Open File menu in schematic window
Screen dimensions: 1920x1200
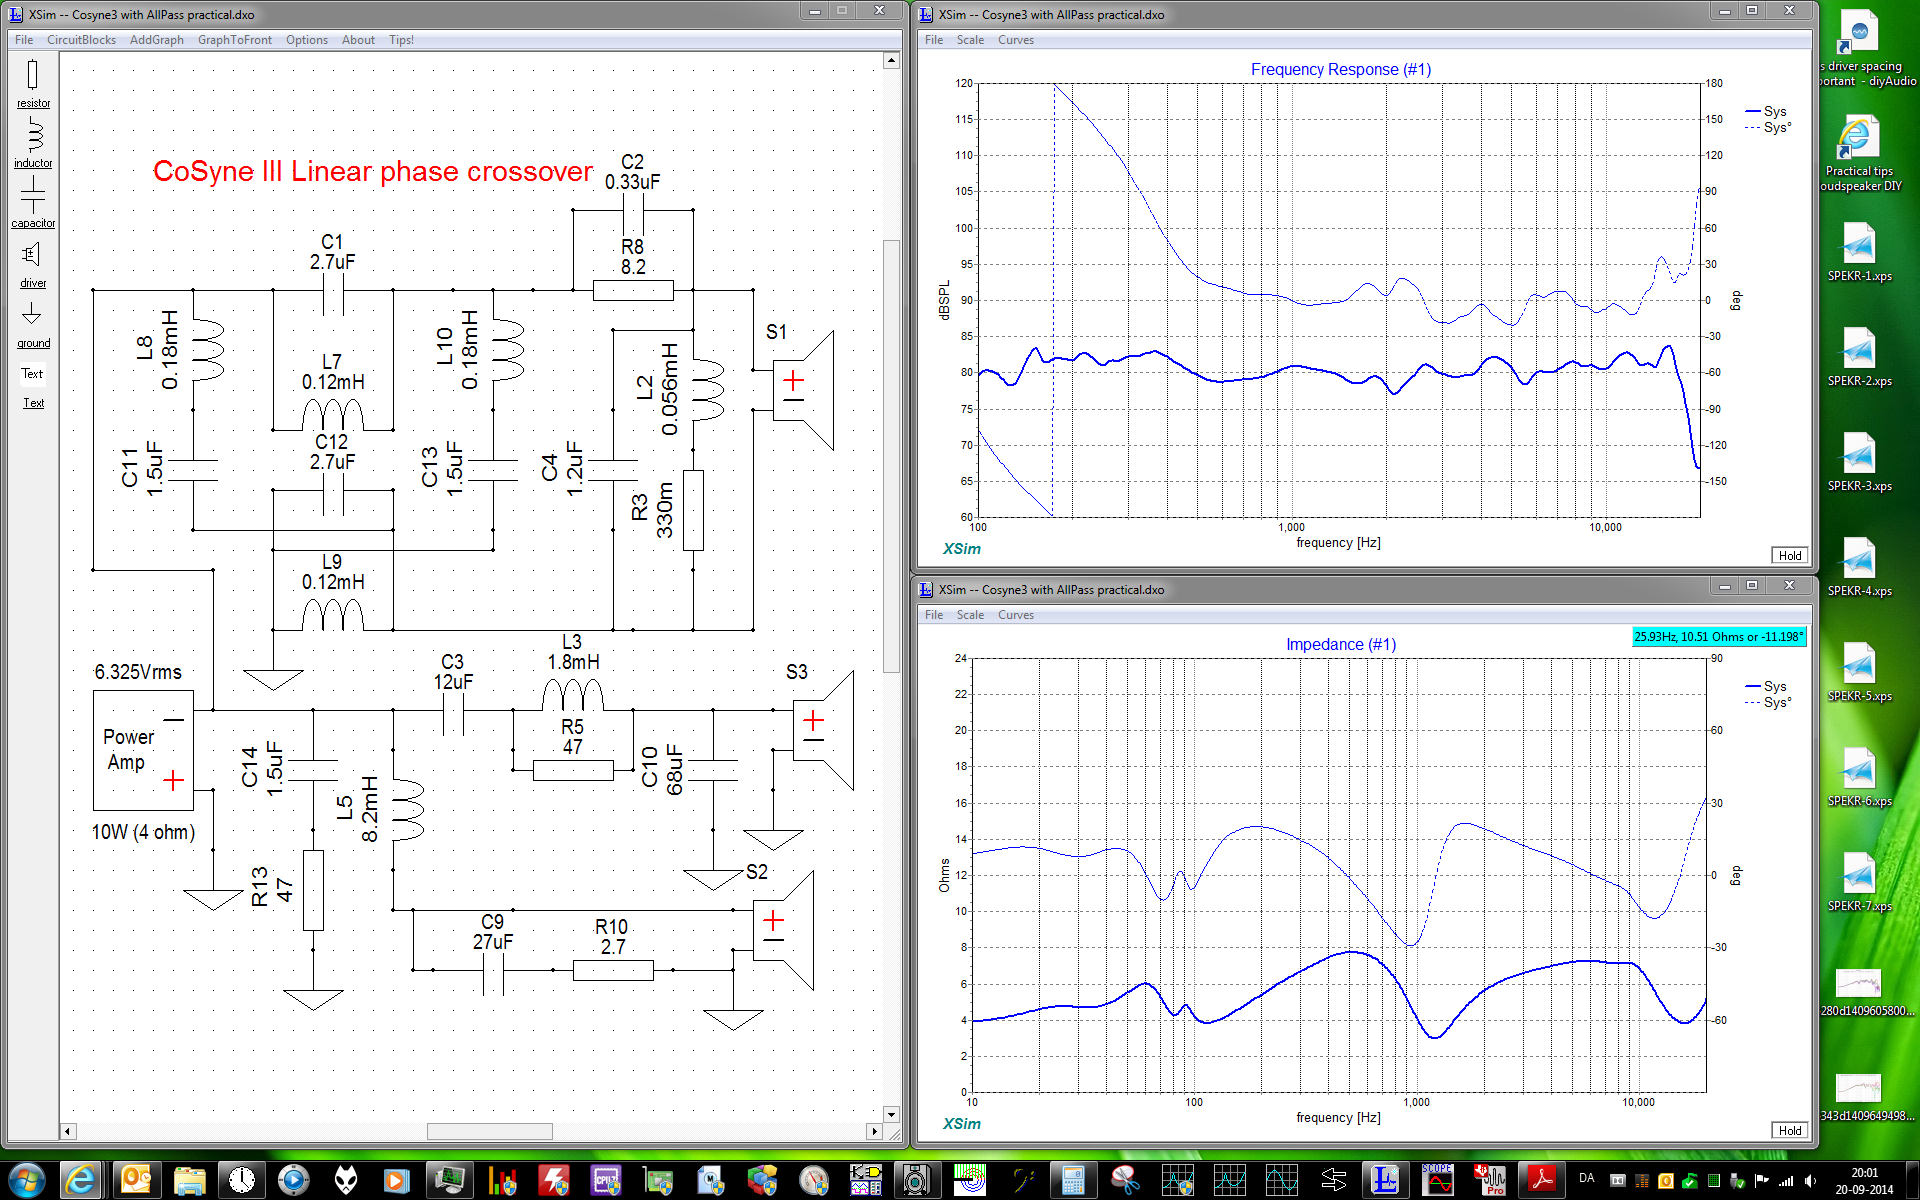(x=24, y=40)
